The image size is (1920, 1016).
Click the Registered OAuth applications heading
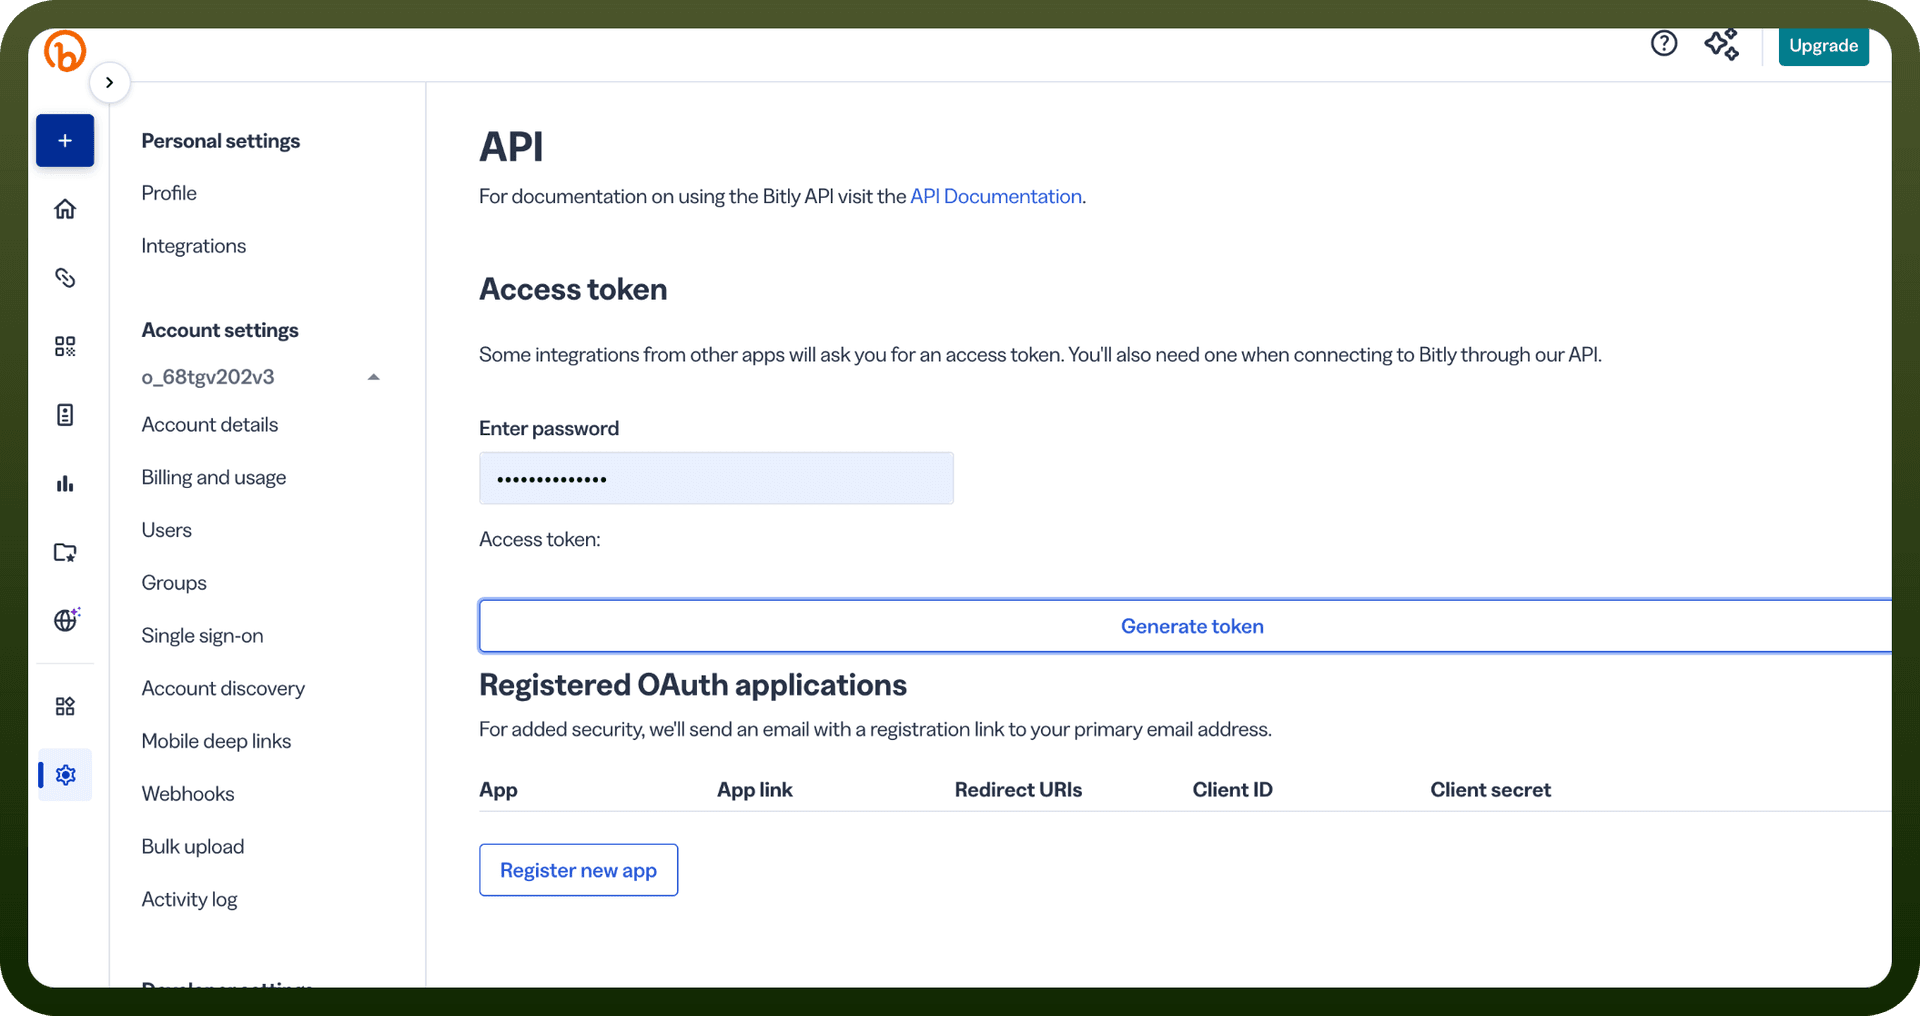[693, 685]
